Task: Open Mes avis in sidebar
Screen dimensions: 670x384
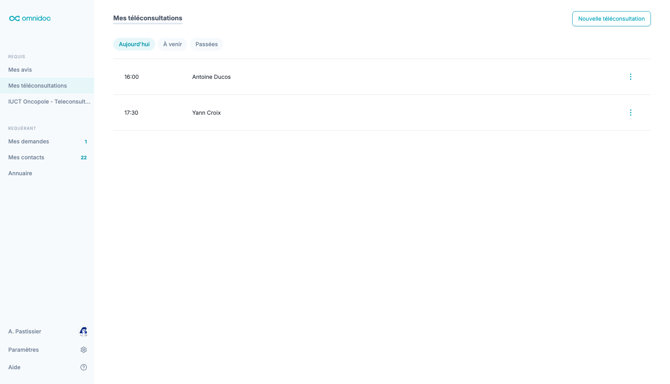Action: pyautogui.click(x=47, y=70)
